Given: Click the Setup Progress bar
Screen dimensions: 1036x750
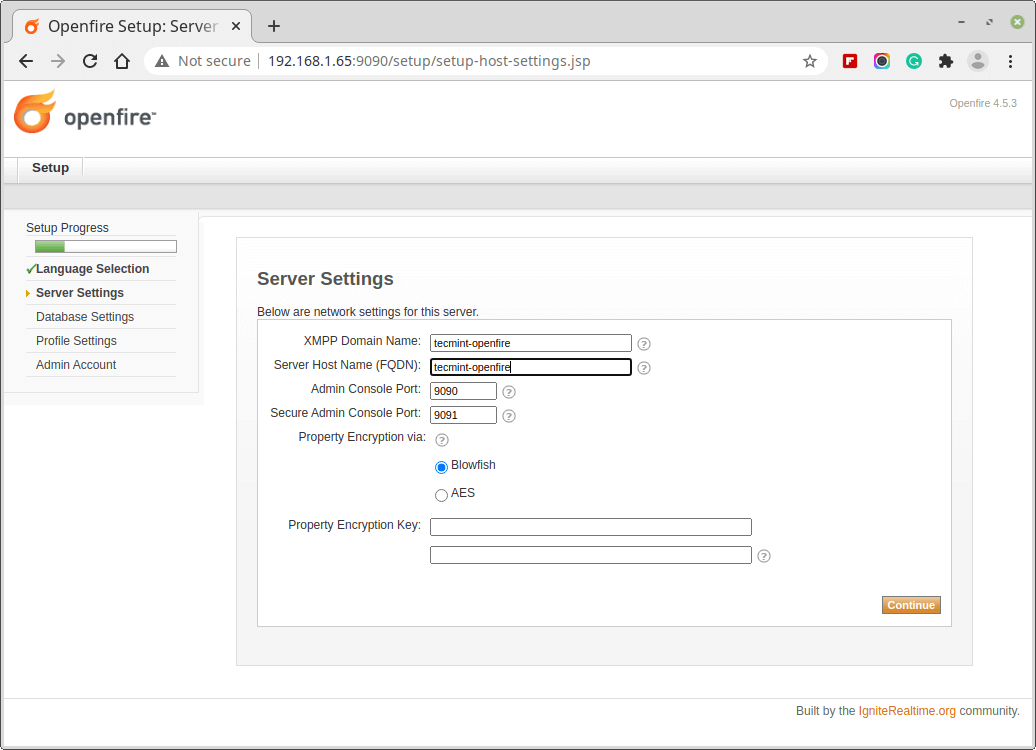Looking at the screenshot, I should pos(106,247).
